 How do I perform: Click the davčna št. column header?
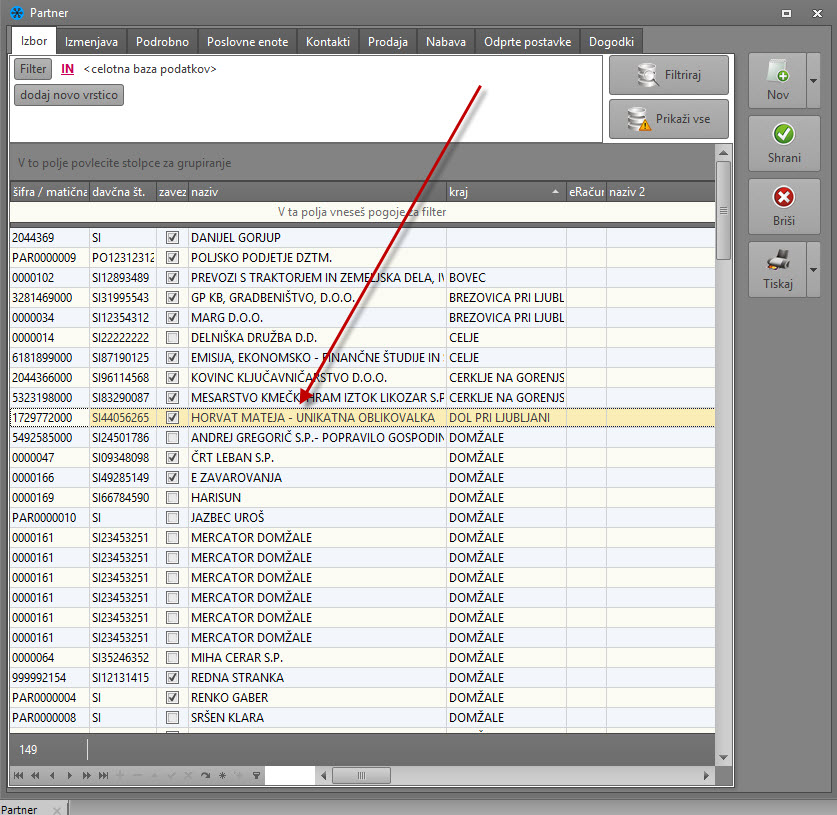coord(123,192)
